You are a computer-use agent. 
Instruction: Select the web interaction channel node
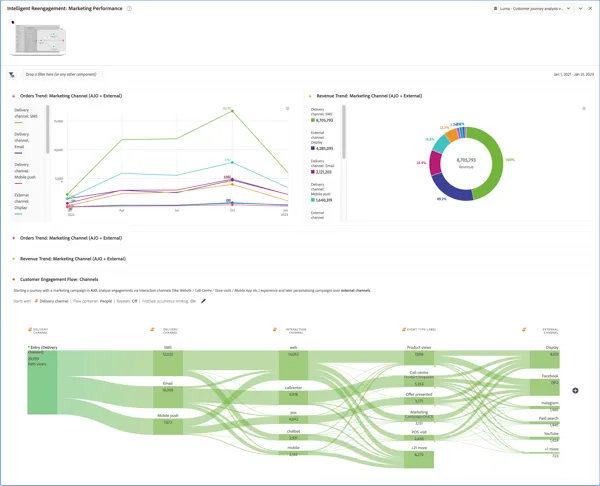tap(293, 365)
